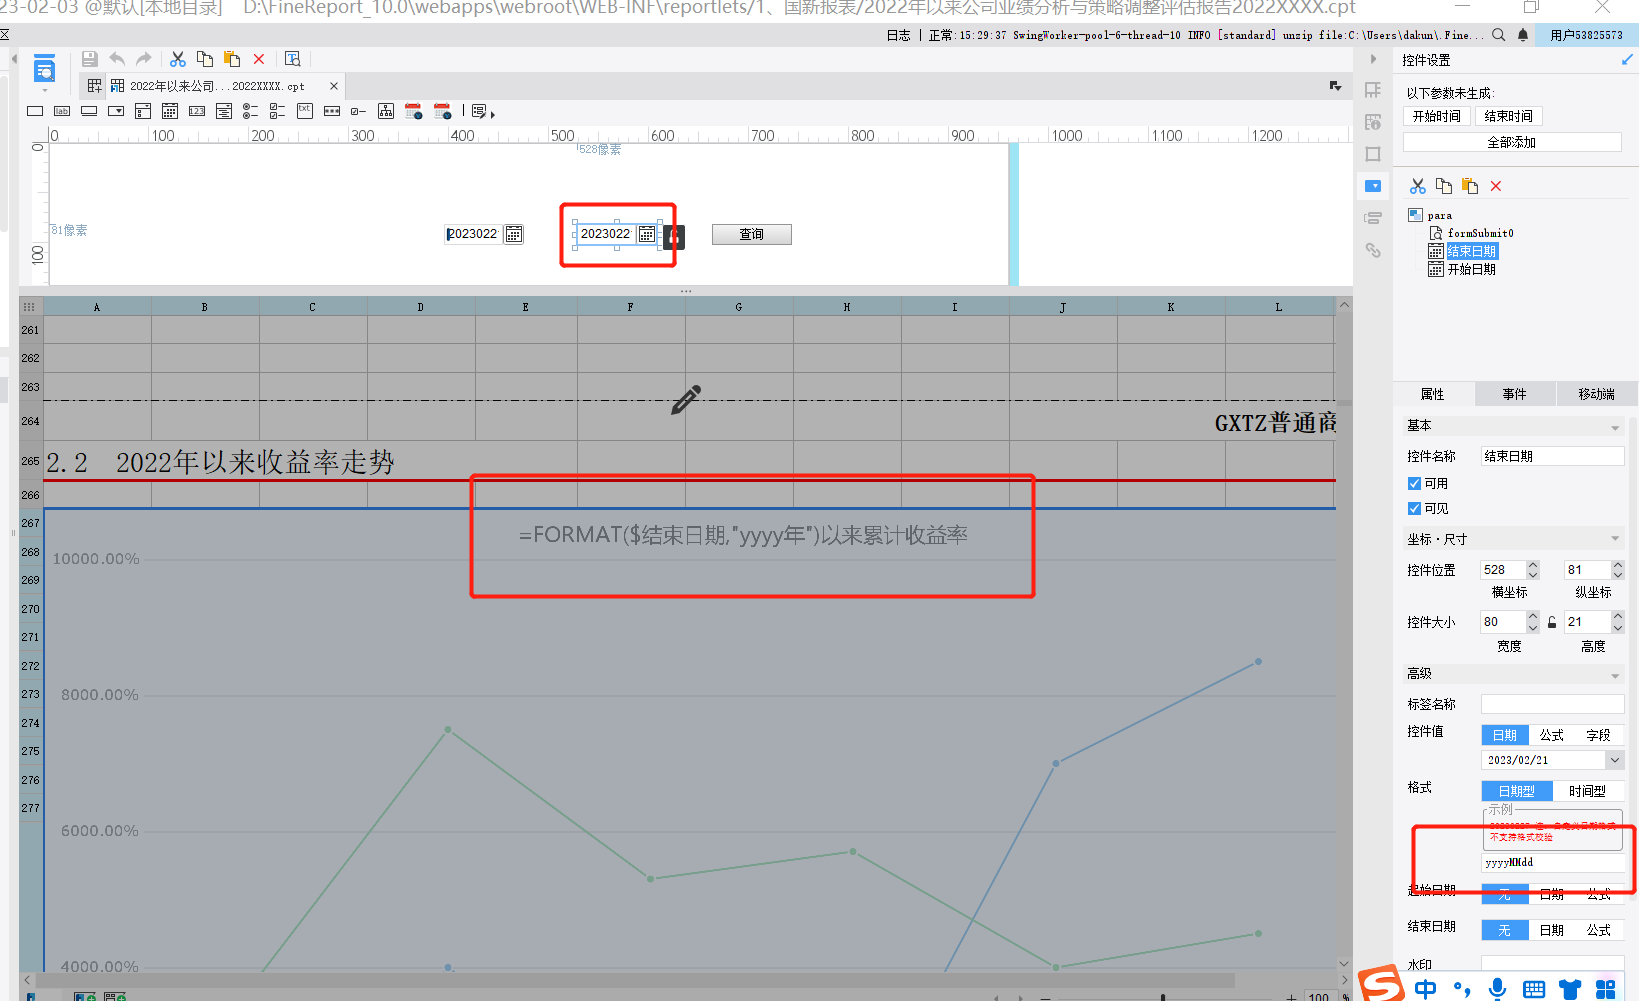
Task: Open cell element panel icon in right sidebar
Action: (x=1373, y=90)
